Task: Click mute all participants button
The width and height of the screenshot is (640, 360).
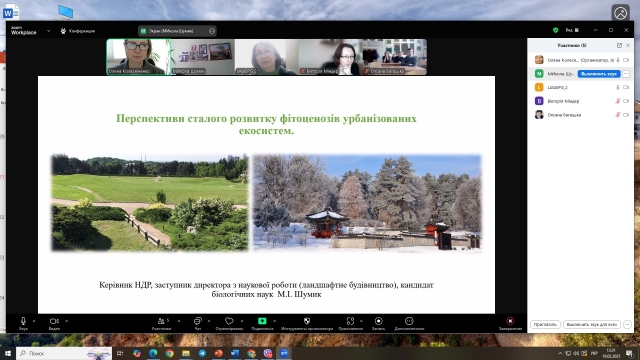Action: tap(592, 324)
